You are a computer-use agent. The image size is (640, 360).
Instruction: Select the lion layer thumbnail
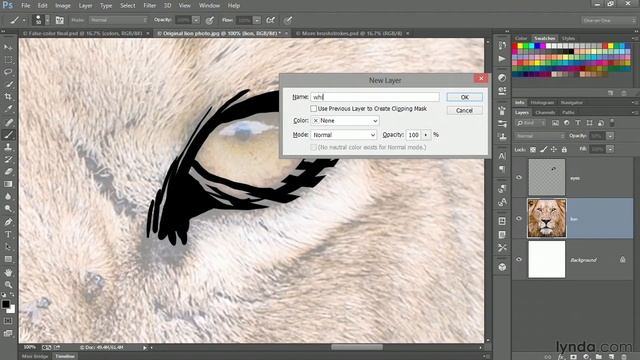pos(547,218)
